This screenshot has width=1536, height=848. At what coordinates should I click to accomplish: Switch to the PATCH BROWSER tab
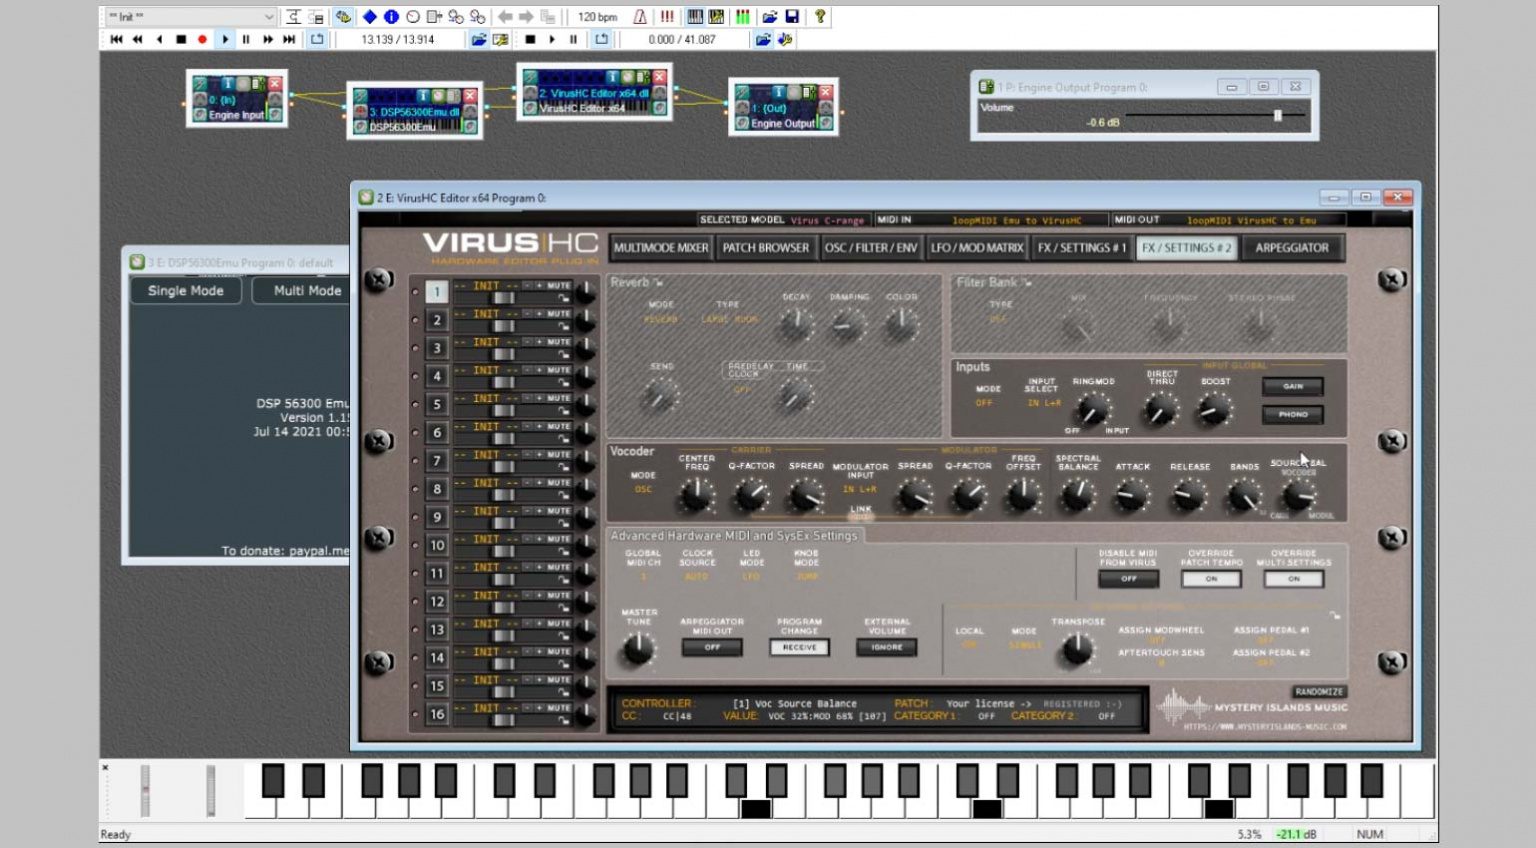[765, 248]
